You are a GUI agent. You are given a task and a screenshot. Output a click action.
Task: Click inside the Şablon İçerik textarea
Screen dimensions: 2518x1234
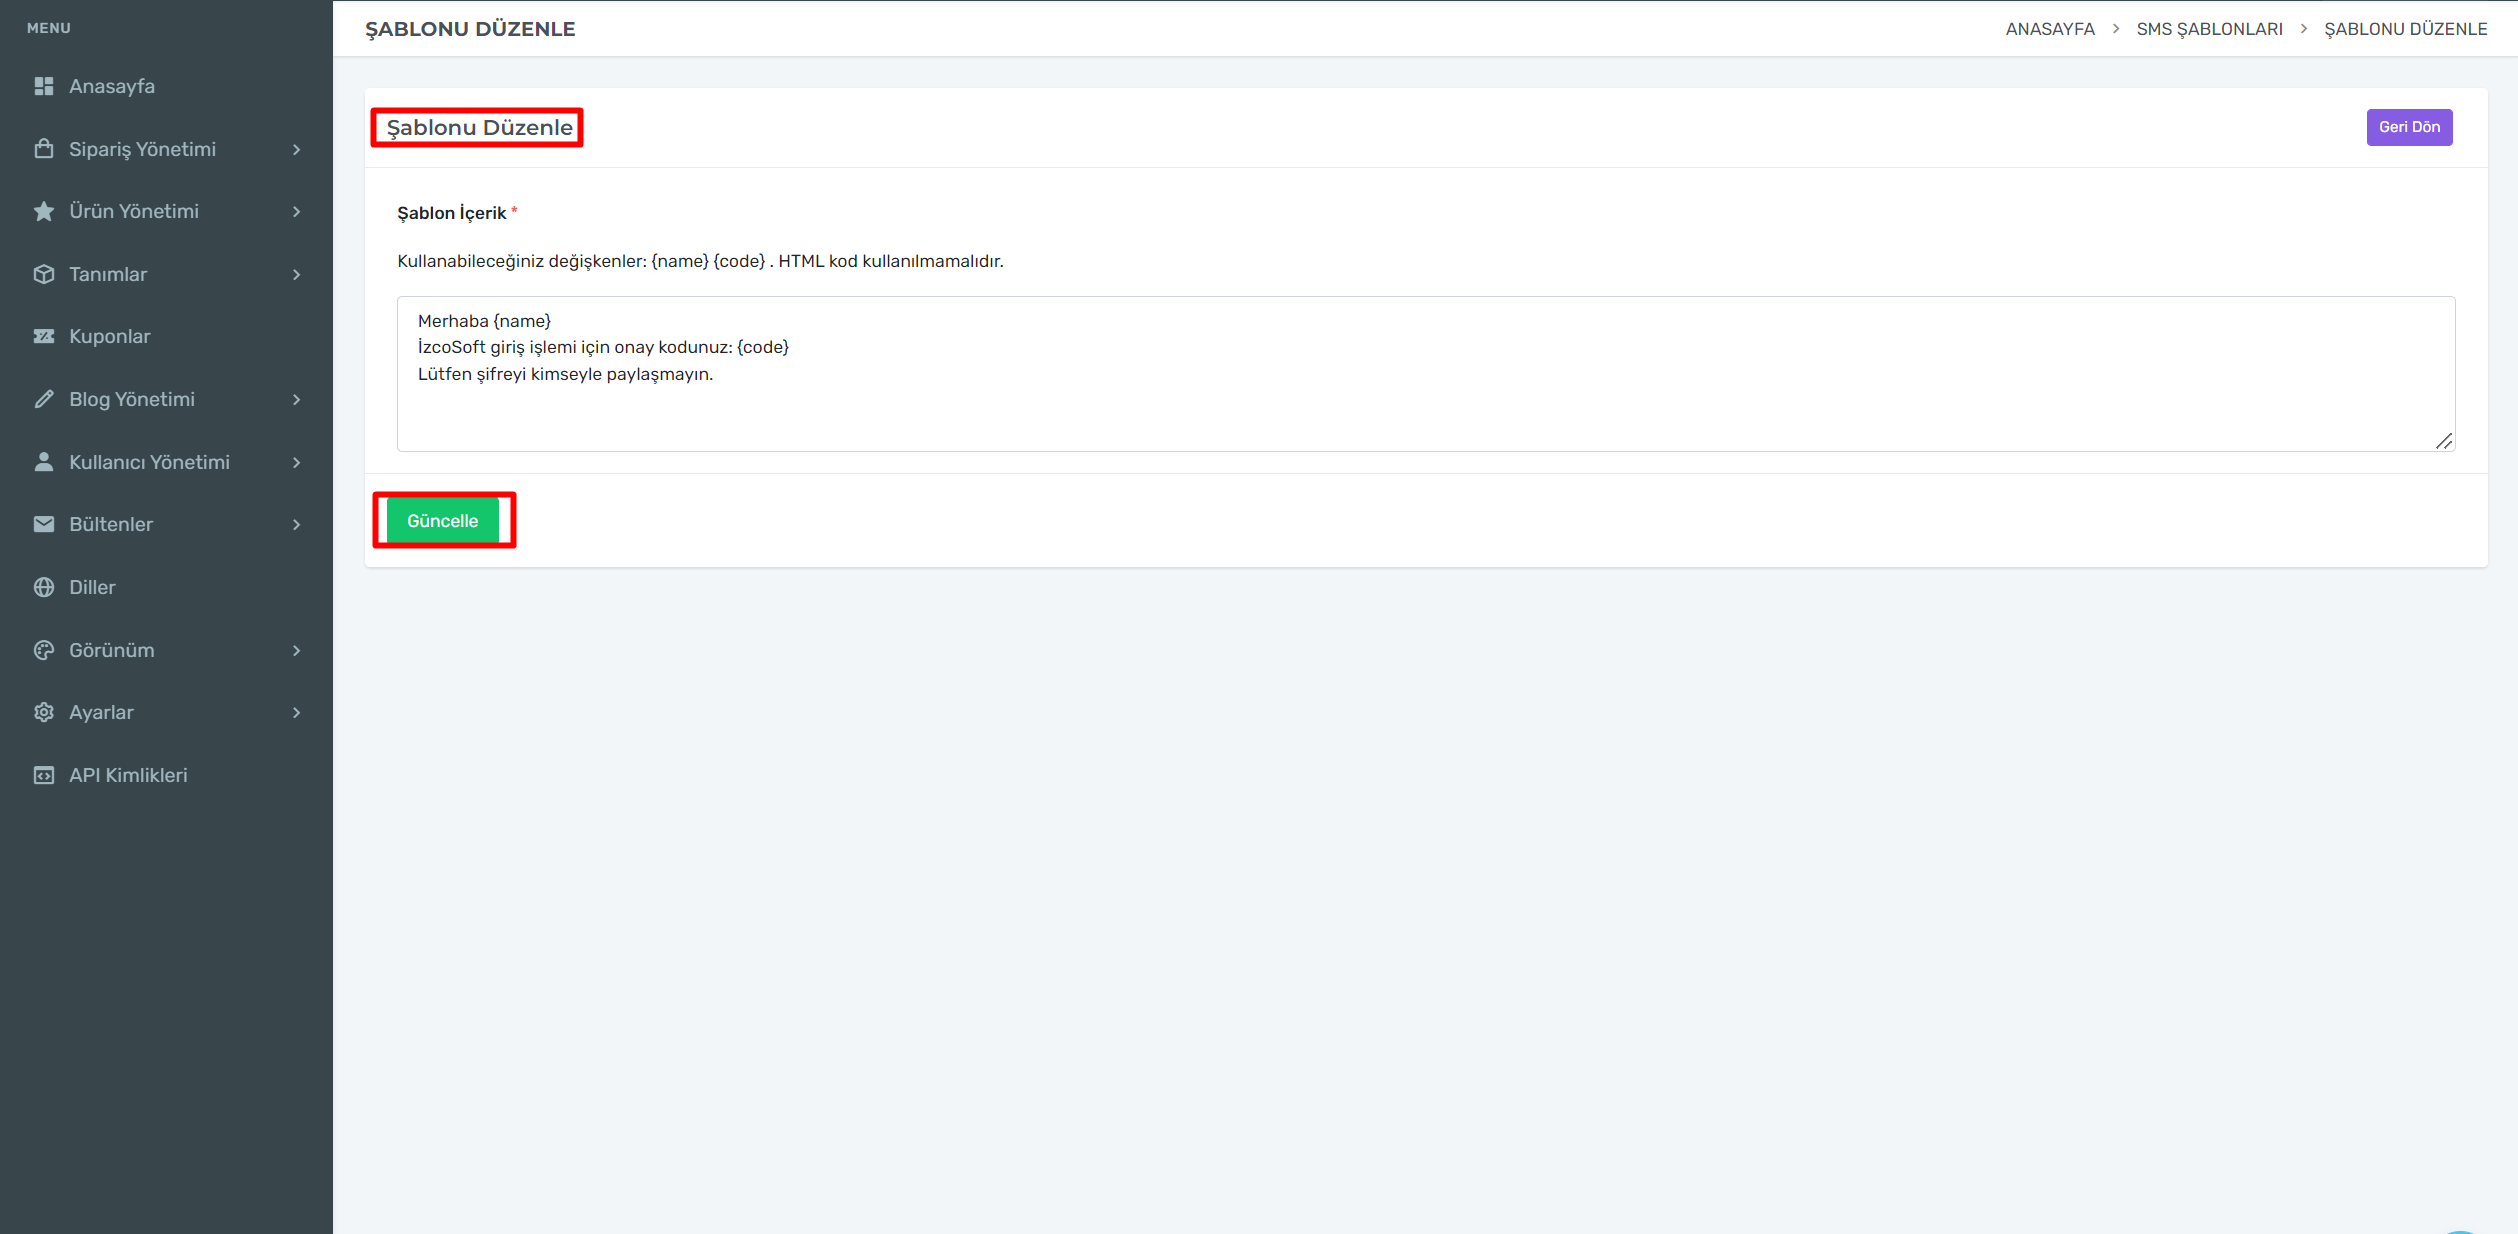click(1425, 400)
